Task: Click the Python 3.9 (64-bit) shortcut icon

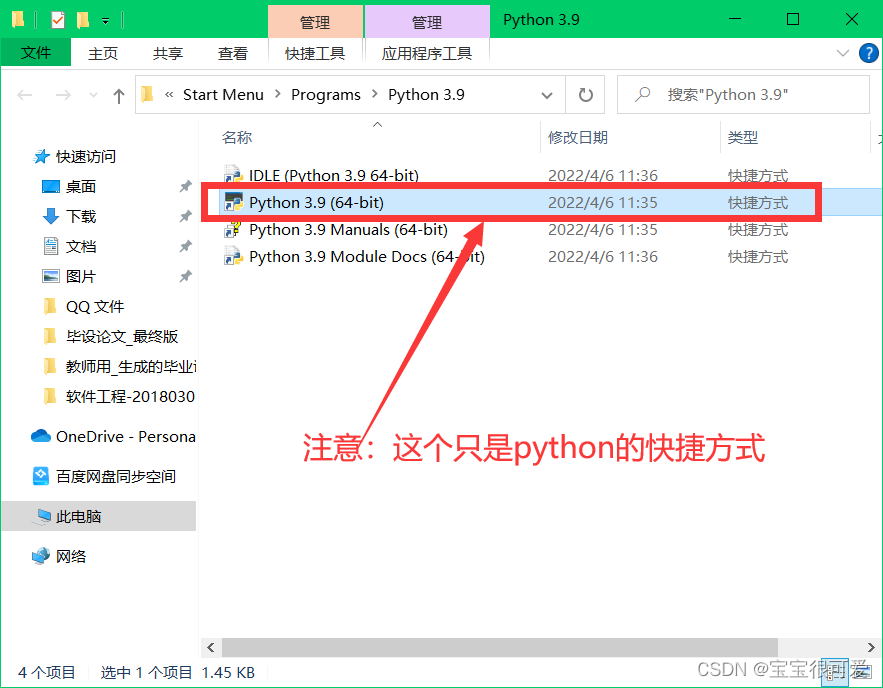Action: click(x=233, y=202)
